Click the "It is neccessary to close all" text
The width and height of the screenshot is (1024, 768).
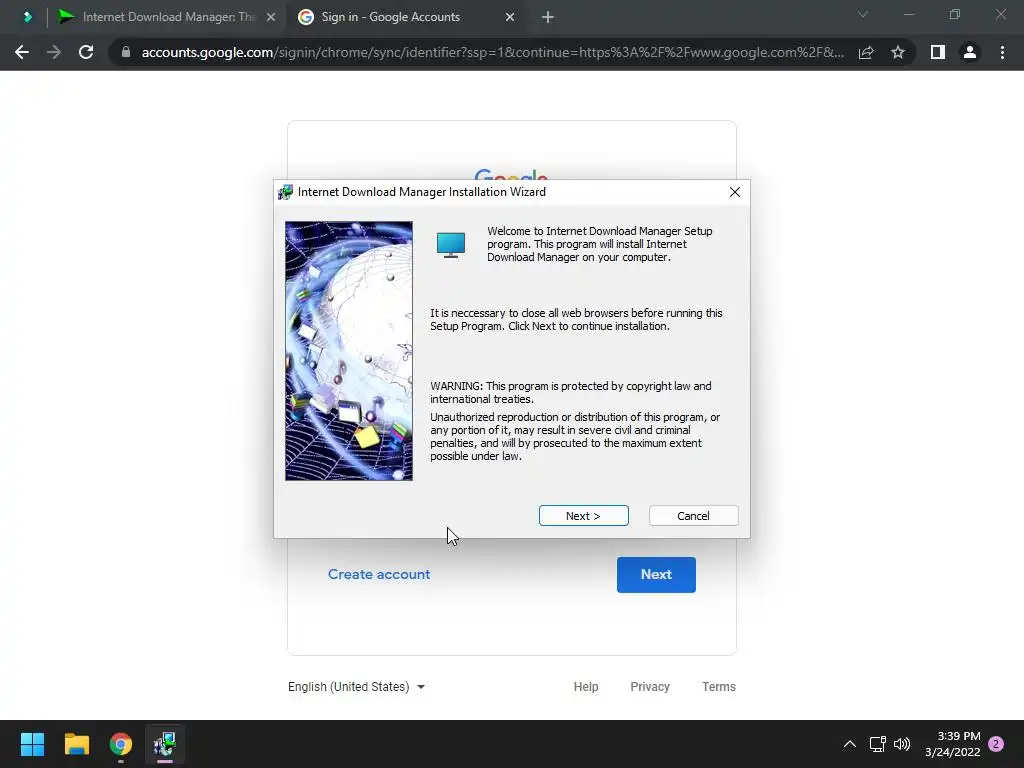coord(576,319)
